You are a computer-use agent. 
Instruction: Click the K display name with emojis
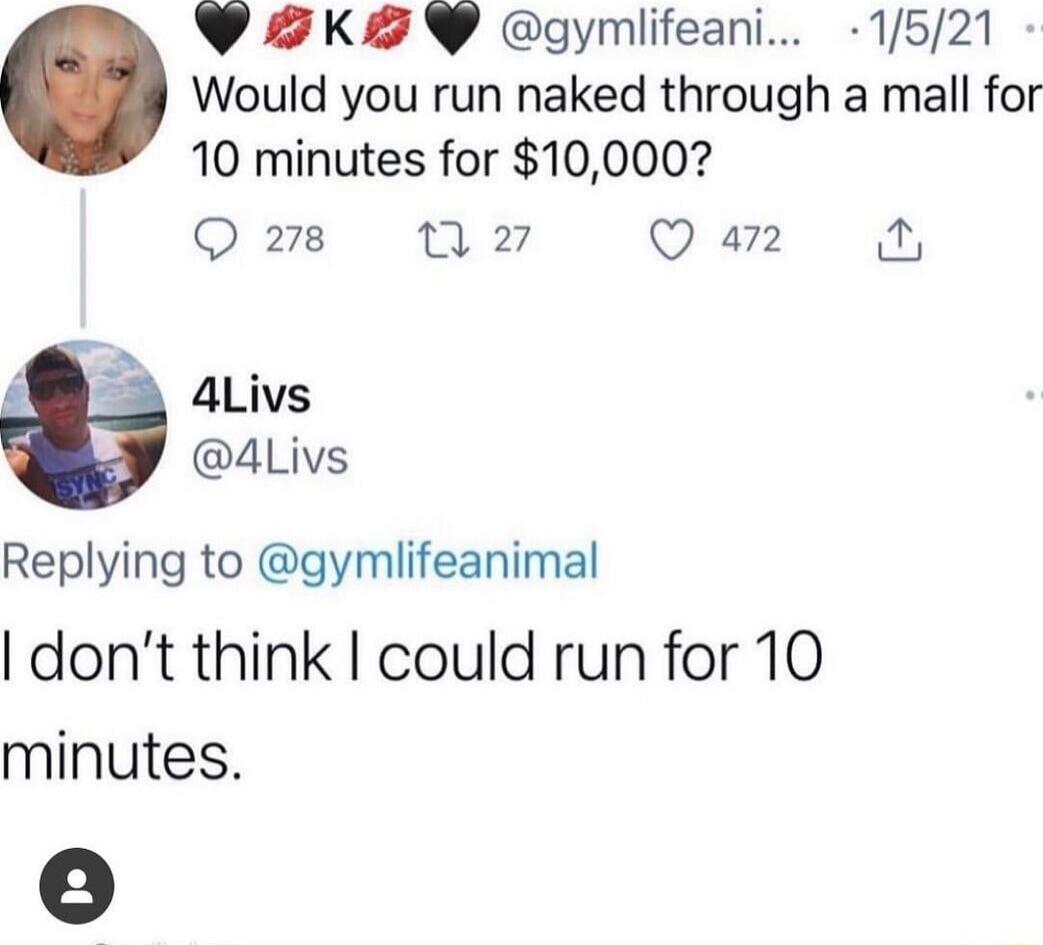click(336, 31)
